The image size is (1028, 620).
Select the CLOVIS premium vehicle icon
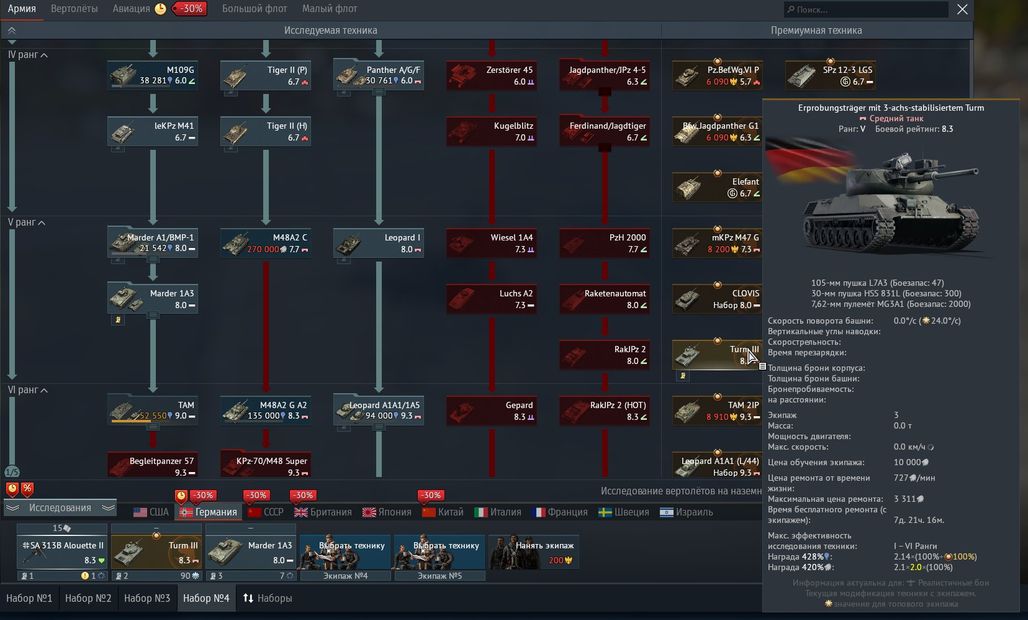(x=717, y=299)
